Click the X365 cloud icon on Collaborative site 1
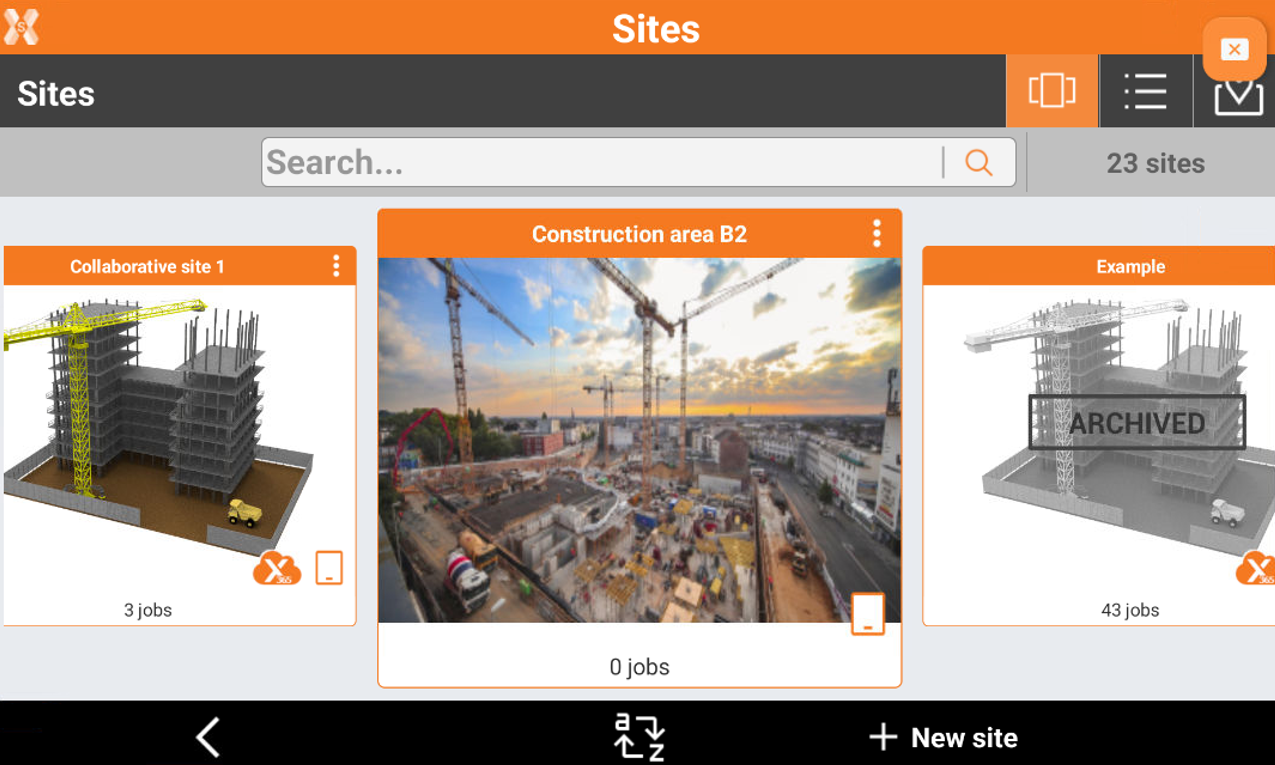This screenshot has height=765, width=1275. [277, 568]
